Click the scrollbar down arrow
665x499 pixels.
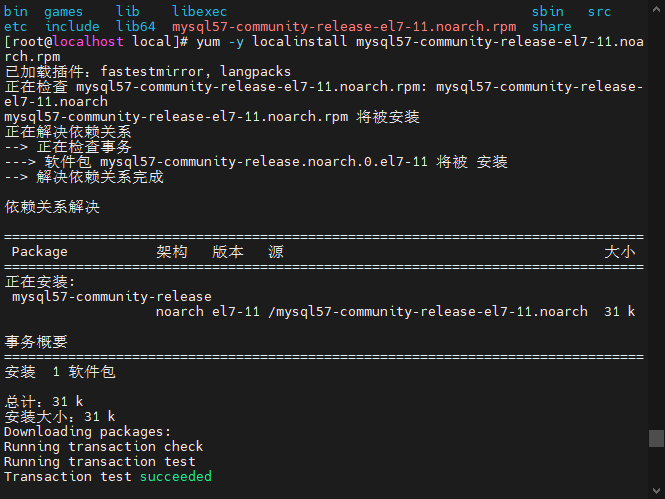coord(656,491)
